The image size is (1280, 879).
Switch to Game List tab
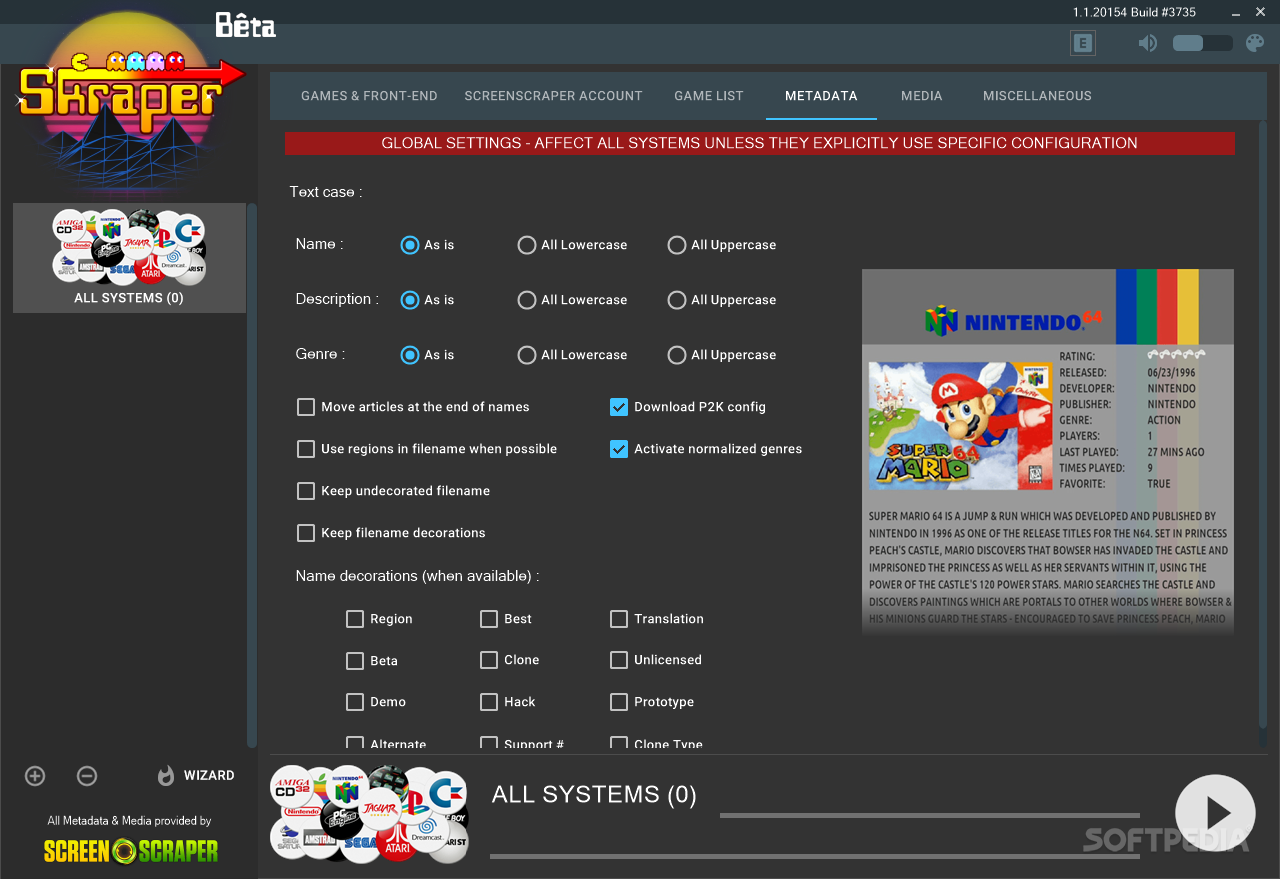pyautogui.click(x=709, y=96)
